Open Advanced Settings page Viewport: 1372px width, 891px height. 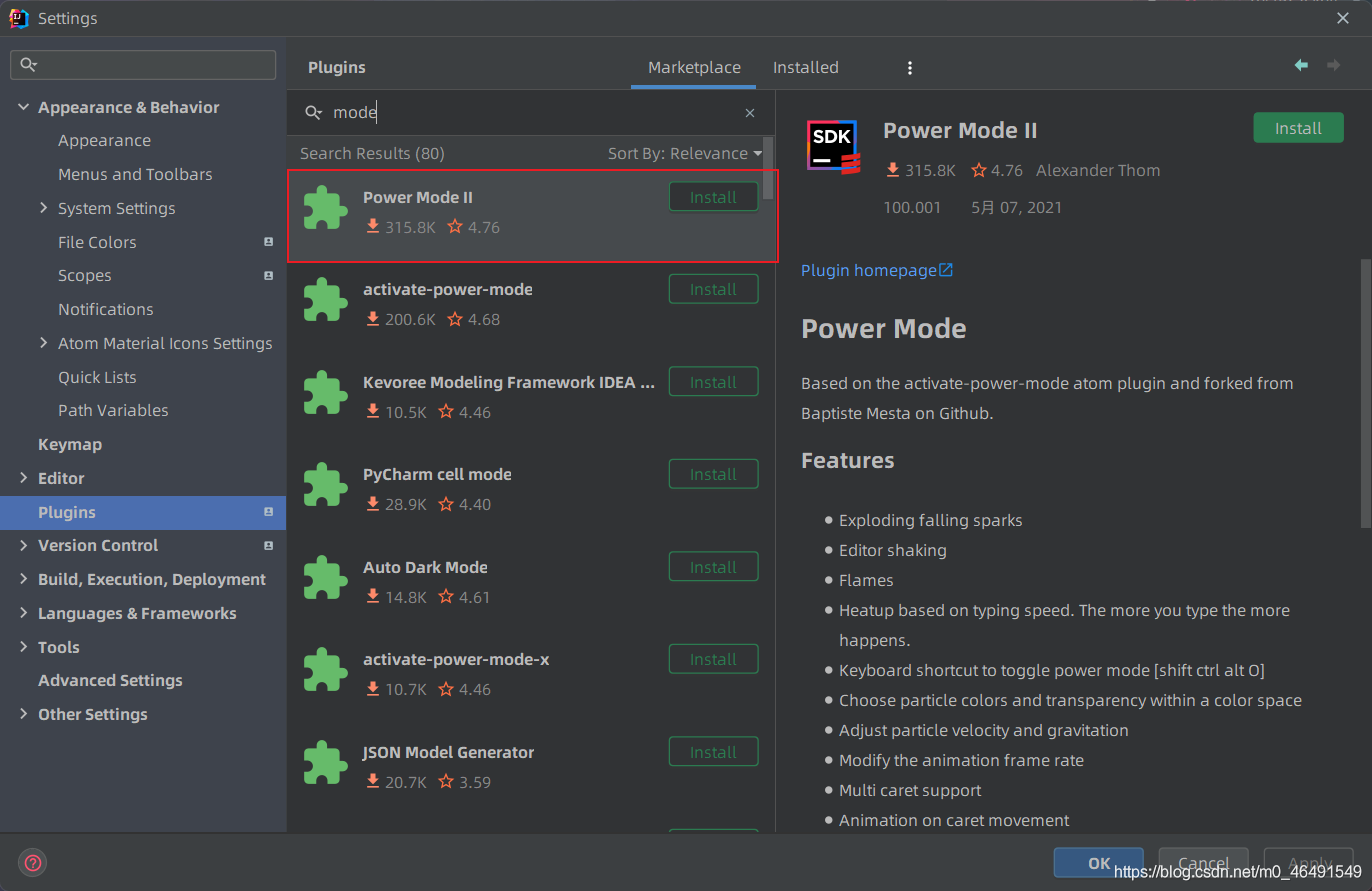pyautogui.click(x=110, y=680)
